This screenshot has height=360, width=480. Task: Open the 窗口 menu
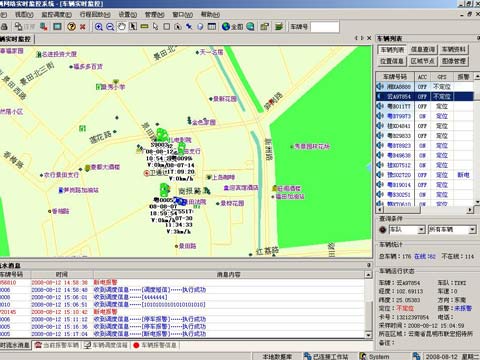pyautogui.click(x=183, y=15)
